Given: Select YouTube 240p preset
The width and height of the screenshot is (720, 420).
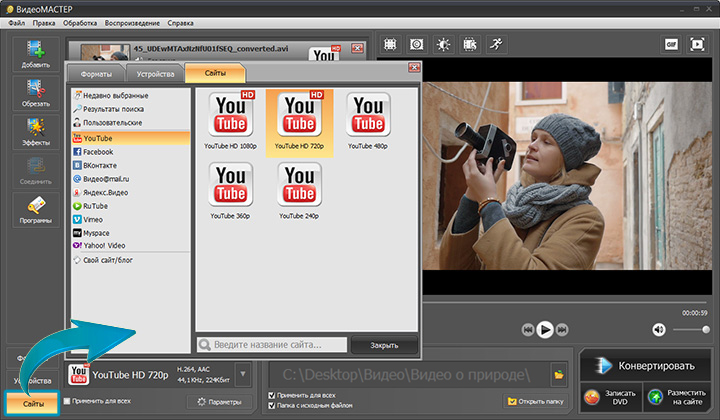Looking at the screenshot, I should click(x=299, y=190).
